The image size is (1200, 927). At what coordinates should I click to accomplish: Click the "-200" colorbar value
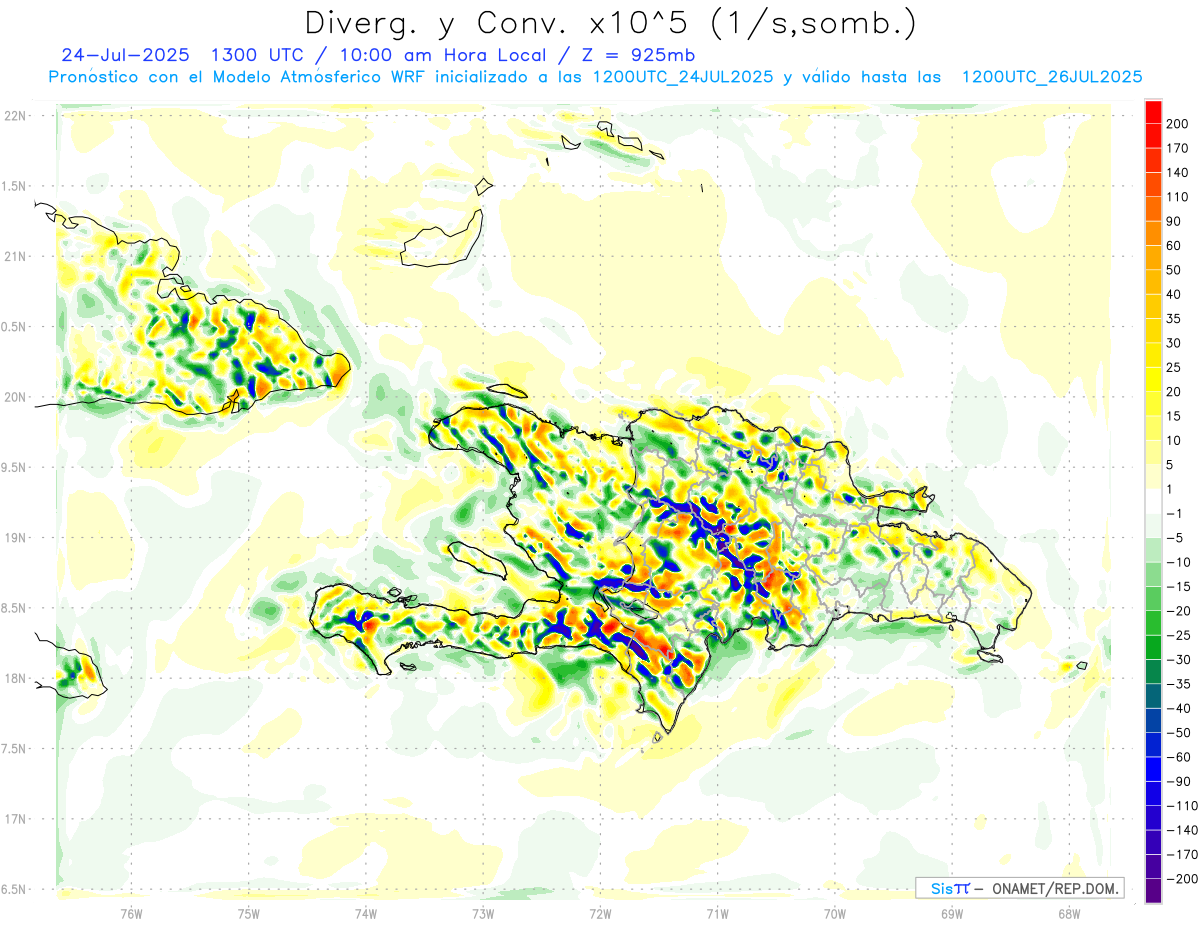pos(1184,878)
